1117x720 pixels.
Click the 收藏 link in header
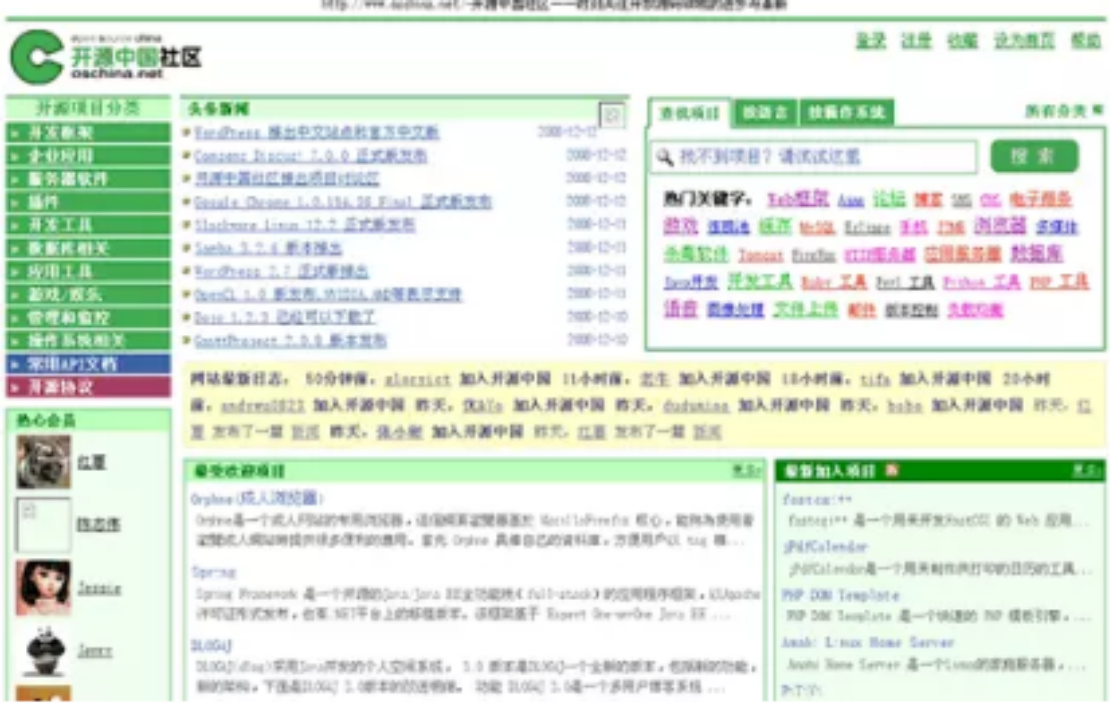[962, 41]
